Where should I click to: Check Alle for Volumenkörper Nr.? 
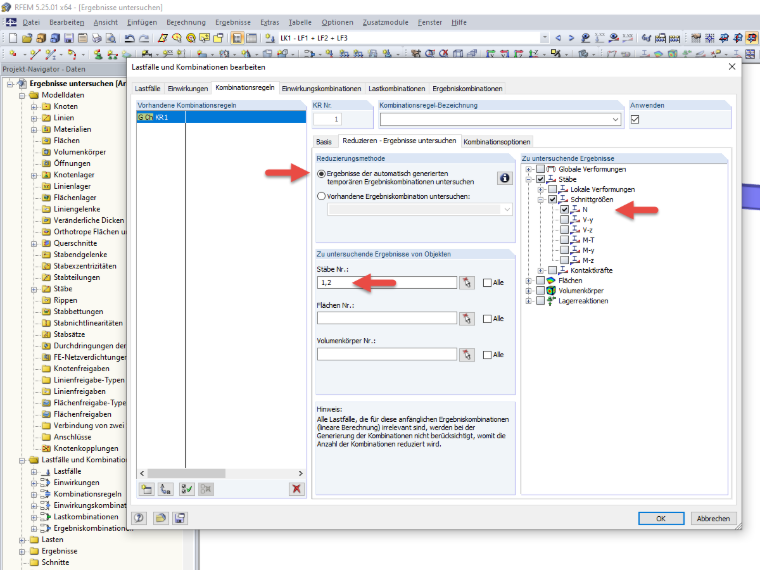[x=487, y=355]
